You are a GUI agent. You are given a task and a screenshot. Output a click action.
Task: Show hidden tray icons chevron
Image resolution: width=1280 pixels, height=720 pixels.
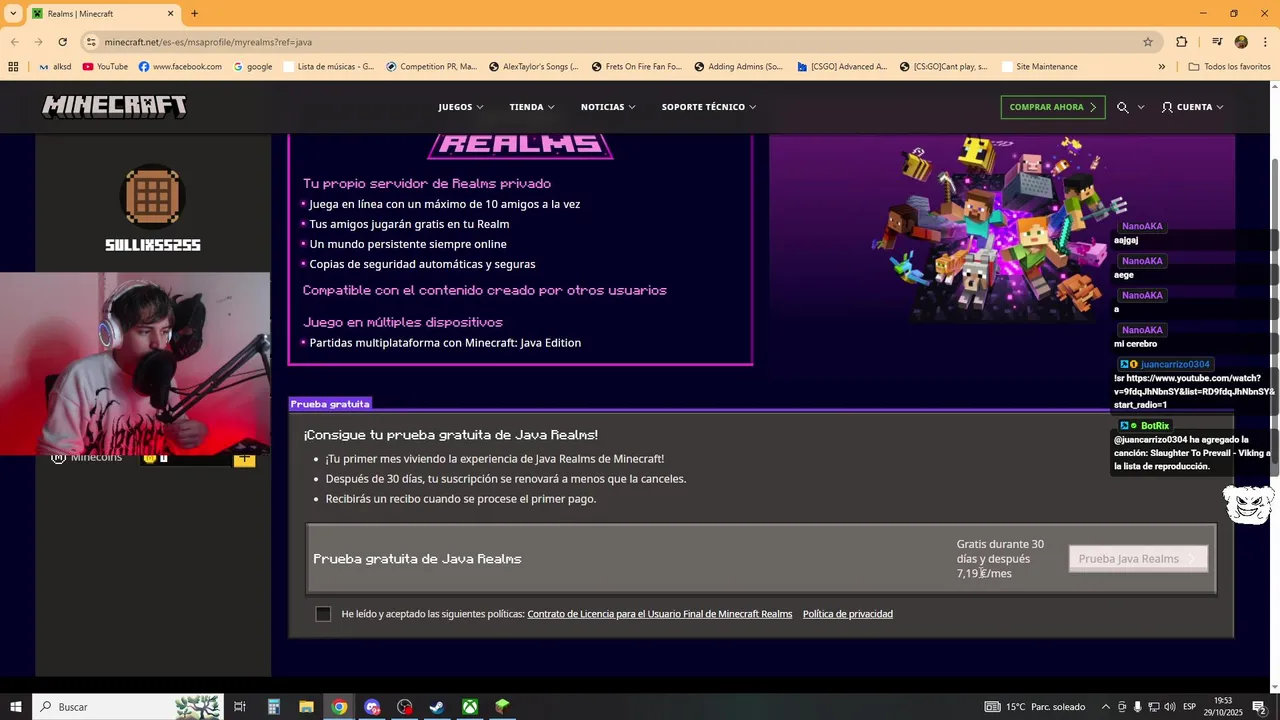(1106, 707)
